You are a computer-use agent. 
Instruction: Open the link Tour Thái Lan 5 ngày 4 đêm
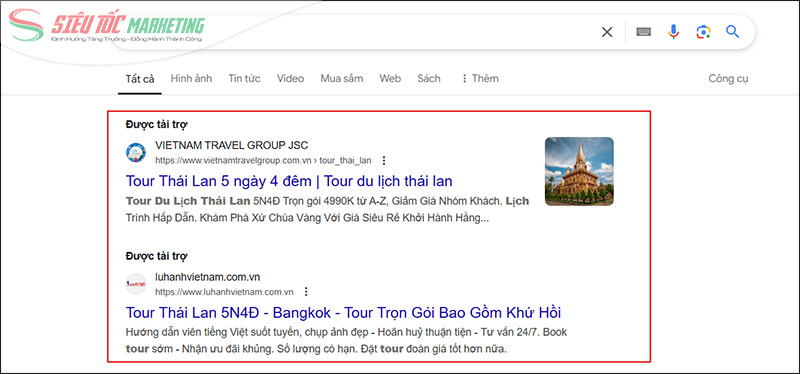(x=289, y=181)
